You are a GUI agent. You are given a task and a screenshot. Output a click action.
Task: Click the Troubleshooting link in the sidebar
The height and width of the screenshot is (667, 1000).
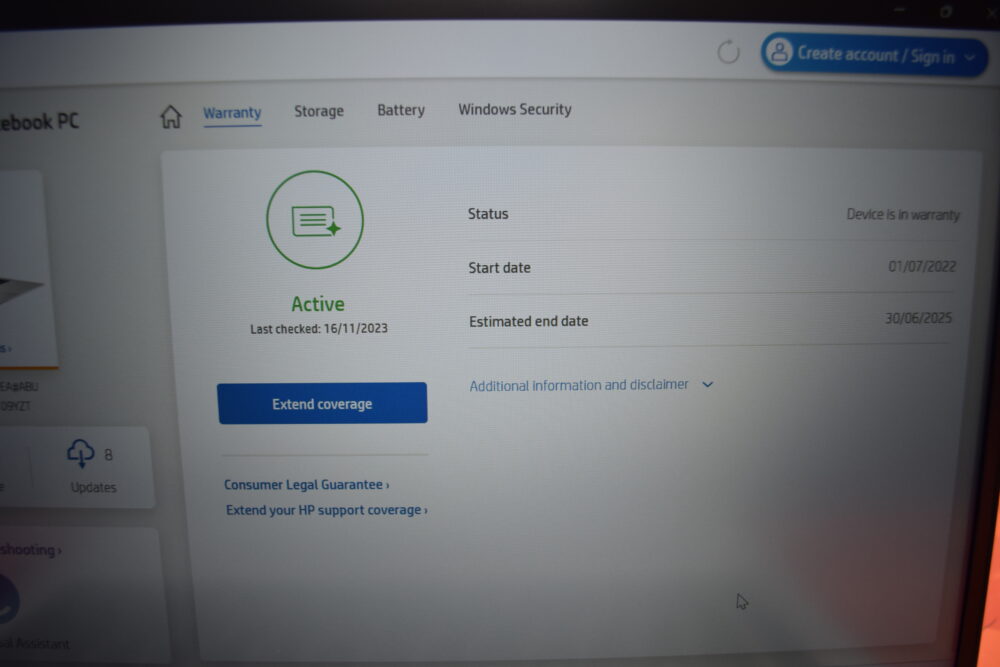(31, 550)
